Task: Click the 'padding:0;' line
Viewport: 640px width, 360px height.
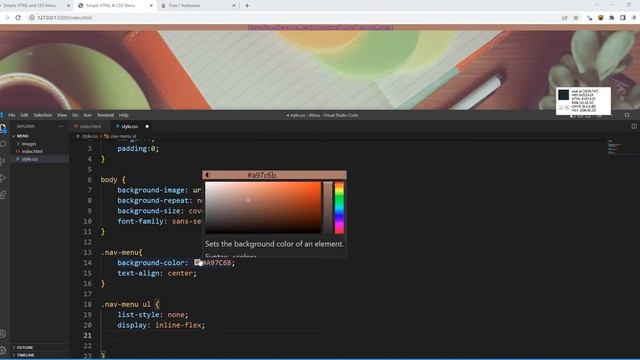Action: pos(138,149)
